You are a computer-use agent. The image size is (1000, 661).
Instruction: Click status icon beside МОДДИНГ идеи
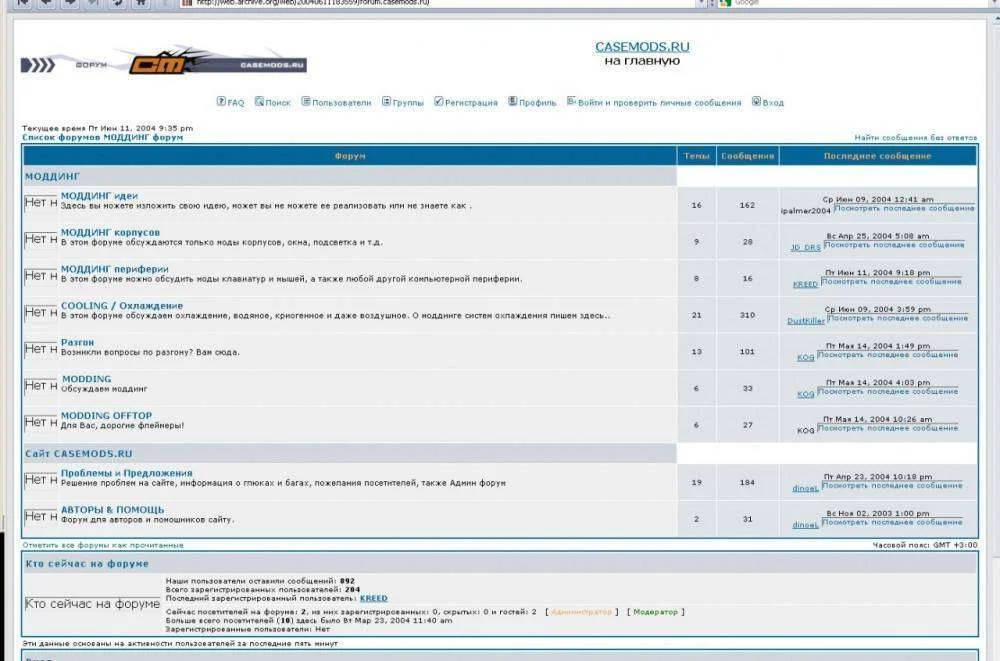click(41, 203)
